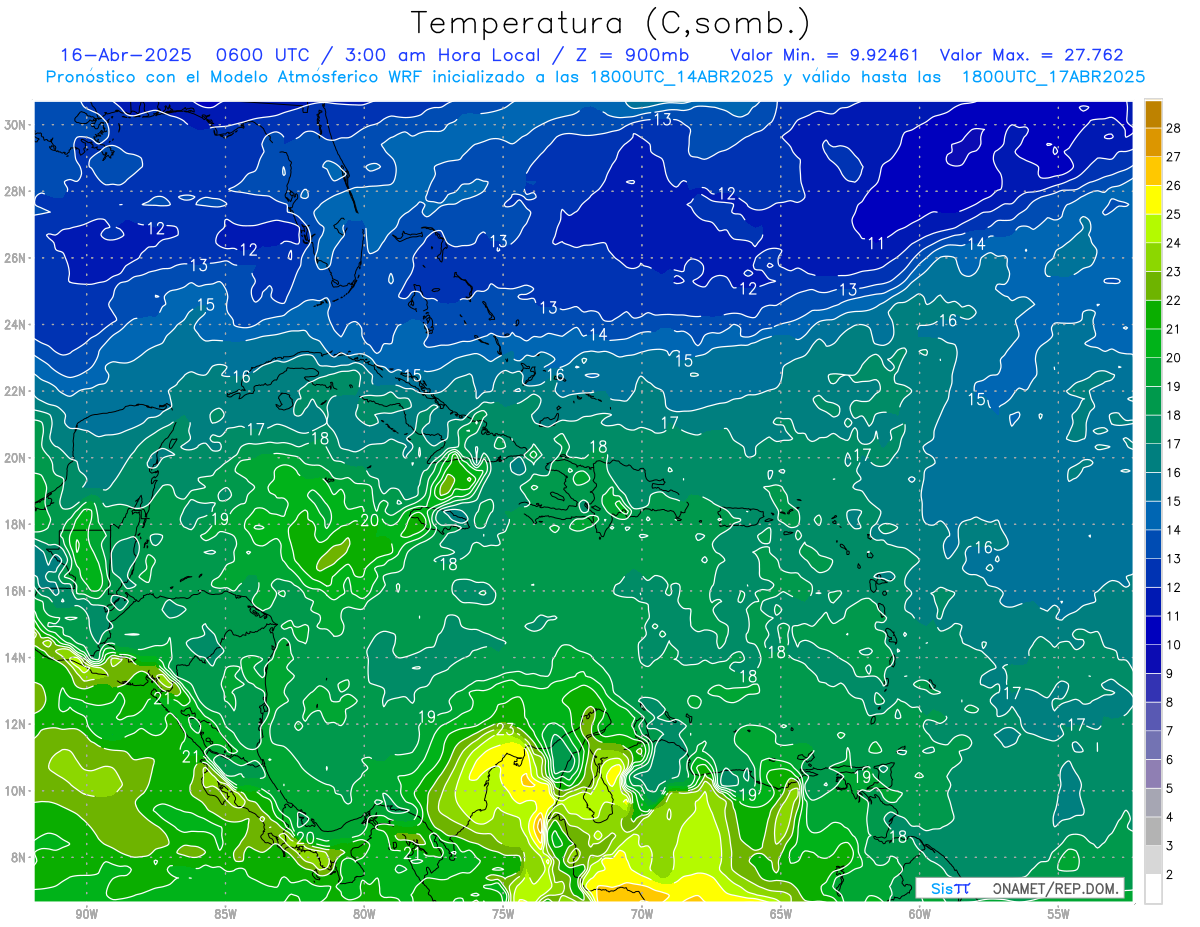Click the "14N" latitude axis label
This screenshot has height=927, width=1200.
click(16, 657)
